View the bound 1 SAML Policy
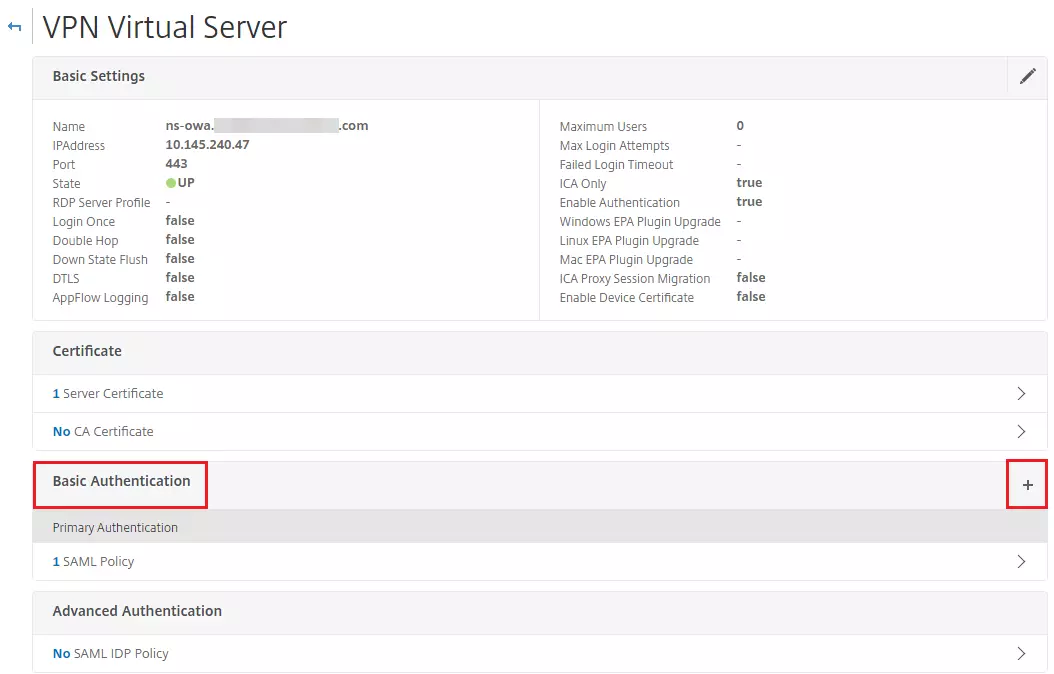This screenshot has height=674, width=1054. [93, 561]
